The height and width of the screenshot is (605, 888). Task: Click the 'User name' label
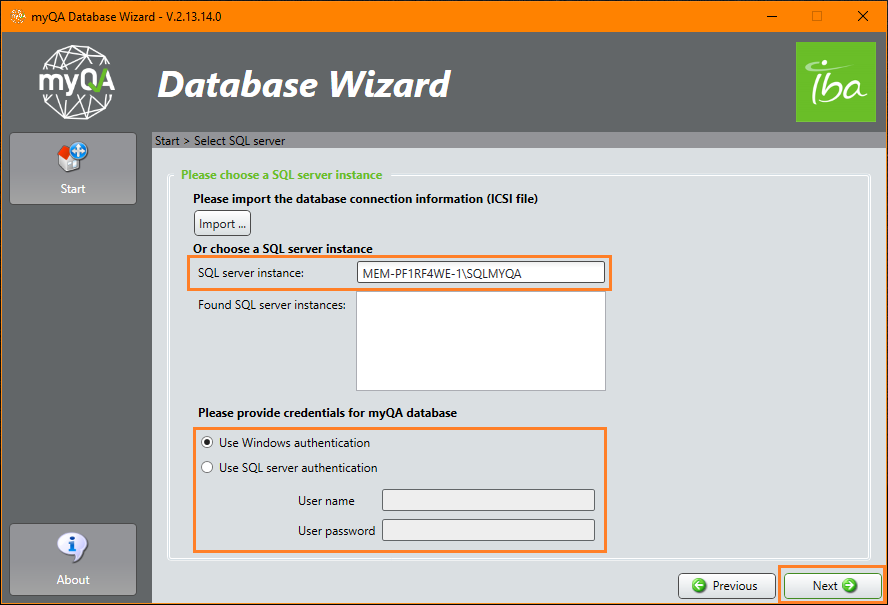pos(326,501)
